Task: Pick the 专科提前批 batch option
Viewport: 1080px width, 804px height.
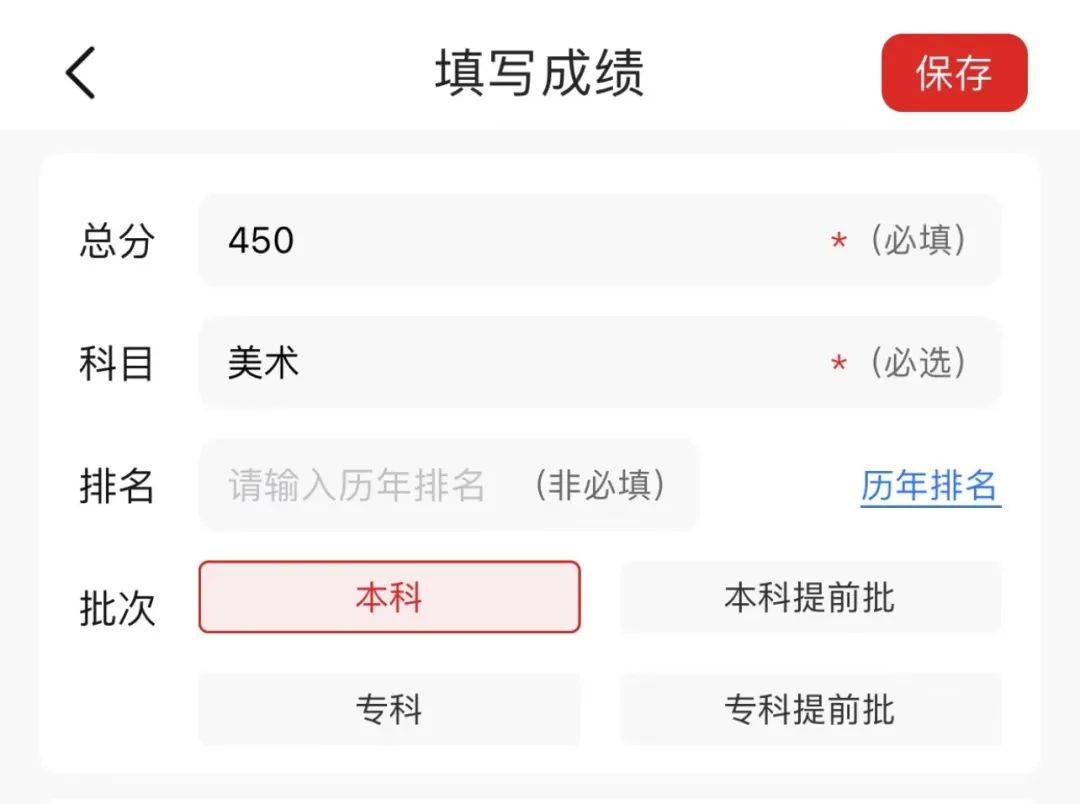Action: click(810, 709)
